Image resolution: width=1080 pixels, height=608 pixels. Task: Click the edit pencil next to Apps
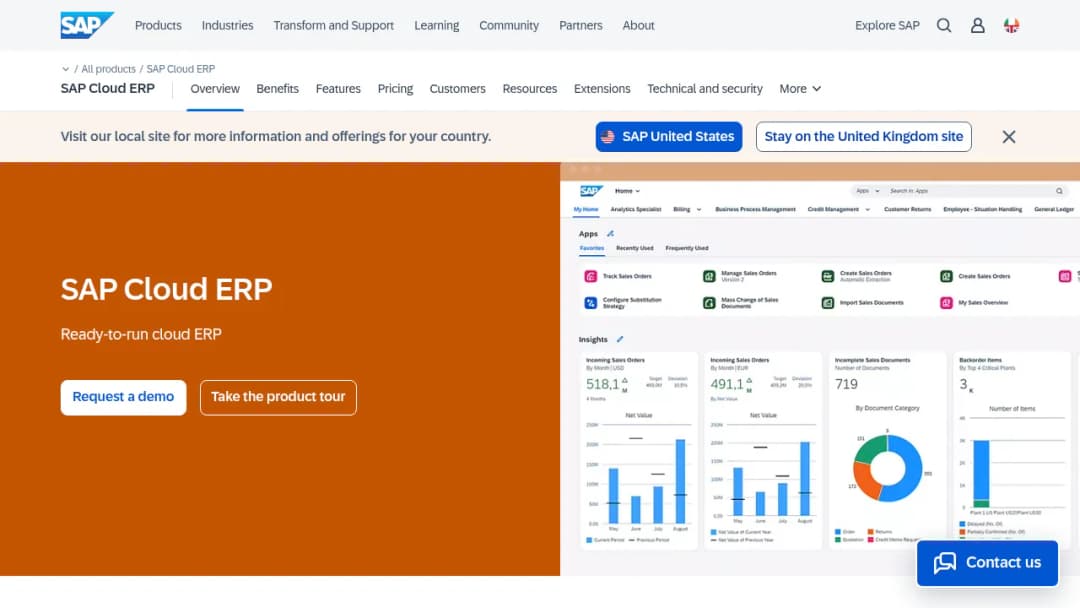610,233
